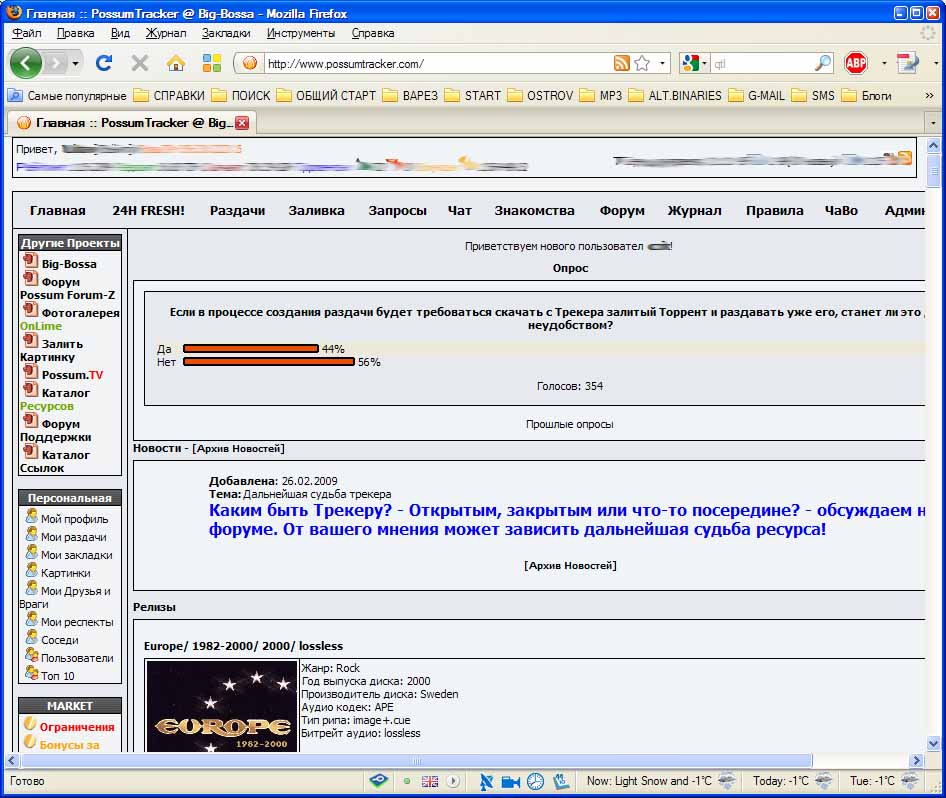Open the Топ 10 sidebar link
Viewport: 946px width, 798px height.
tap(57, 676)
